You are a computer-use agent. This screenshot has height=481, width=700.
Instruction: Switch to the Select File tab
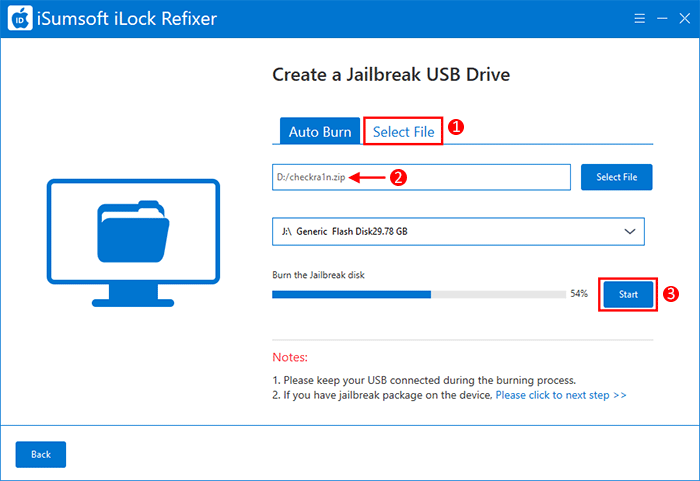[x=403, y=131]
